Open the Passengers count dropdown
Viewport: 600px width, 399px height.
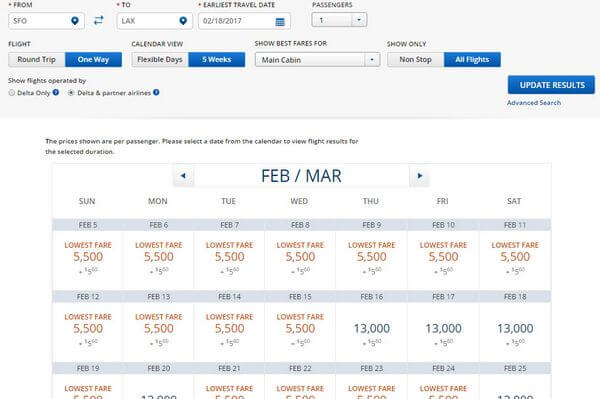339,20
